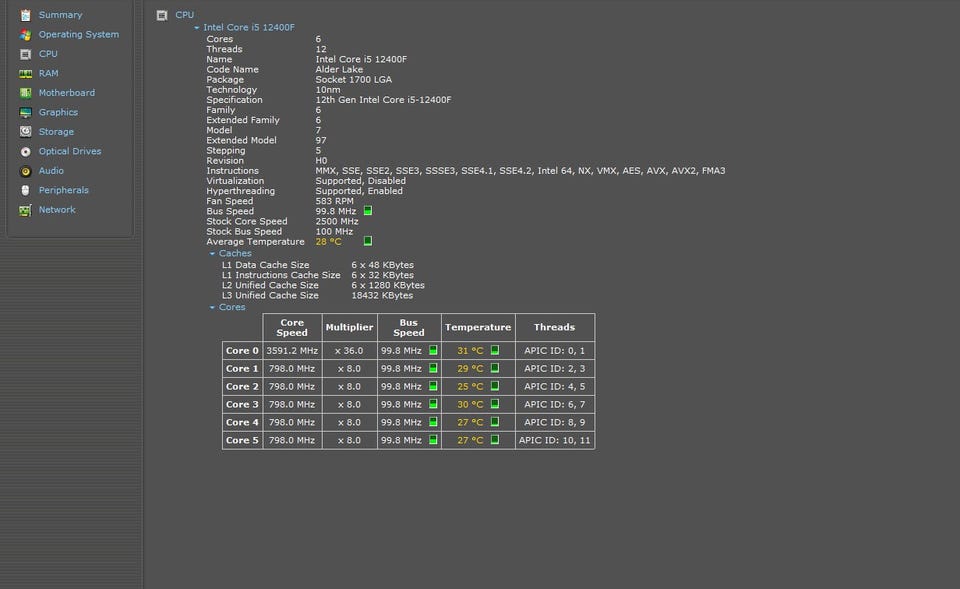
Task: Click the Supported, Enabled hyperthreading value
Action: pos(359,191)
